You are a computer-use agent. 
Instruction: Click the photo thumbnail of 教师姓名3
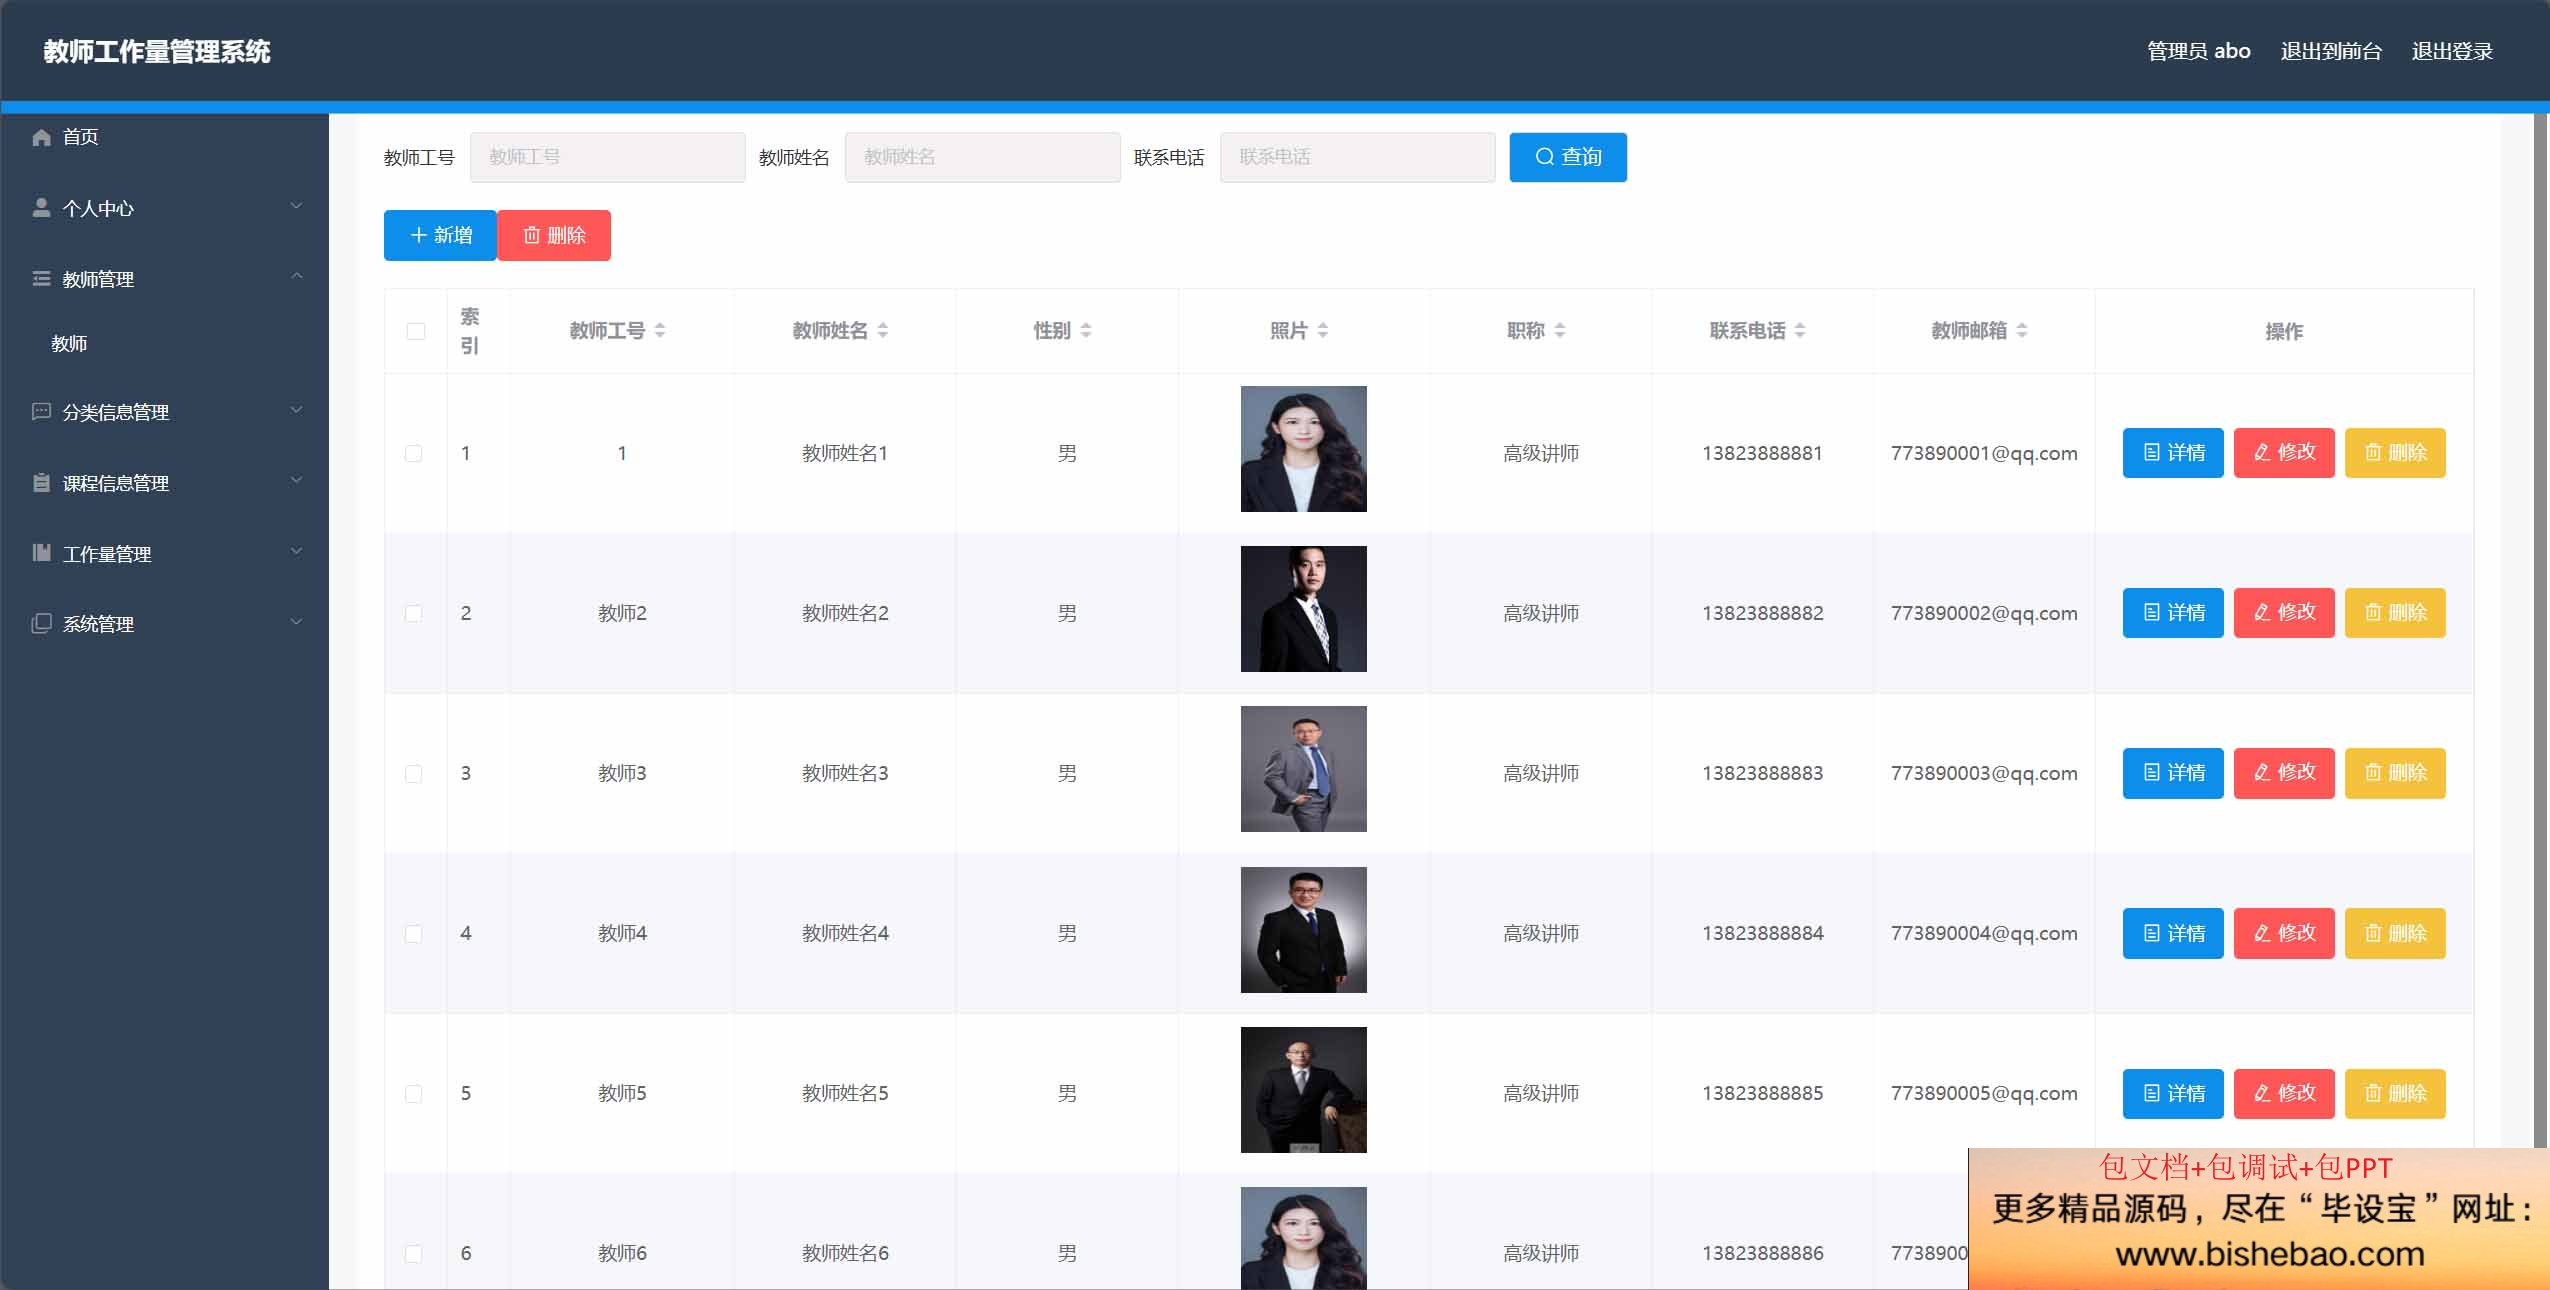pos(1304,769)
